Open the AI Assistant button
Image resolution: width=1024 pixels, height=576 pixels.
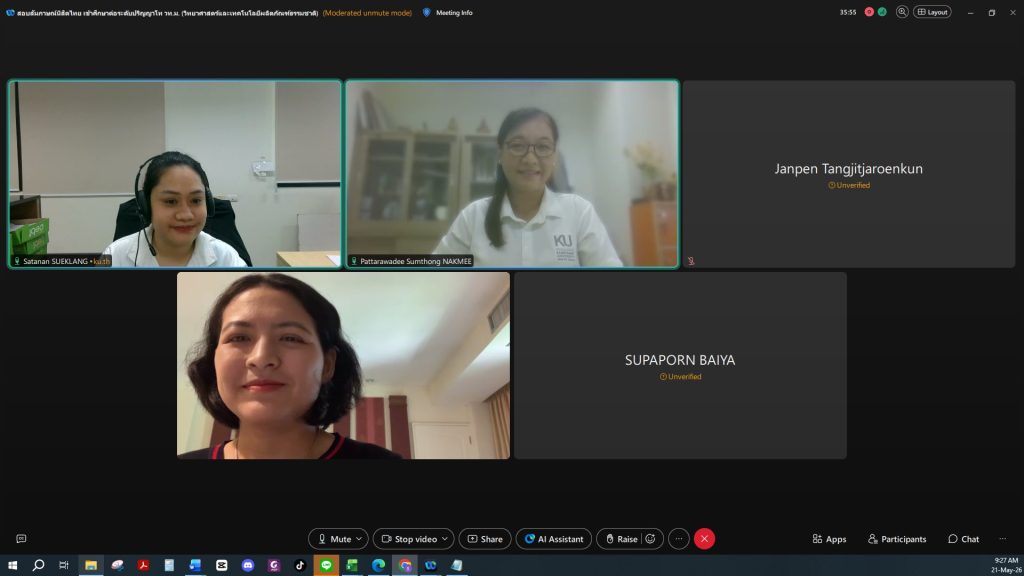click(x=554, y=539)
